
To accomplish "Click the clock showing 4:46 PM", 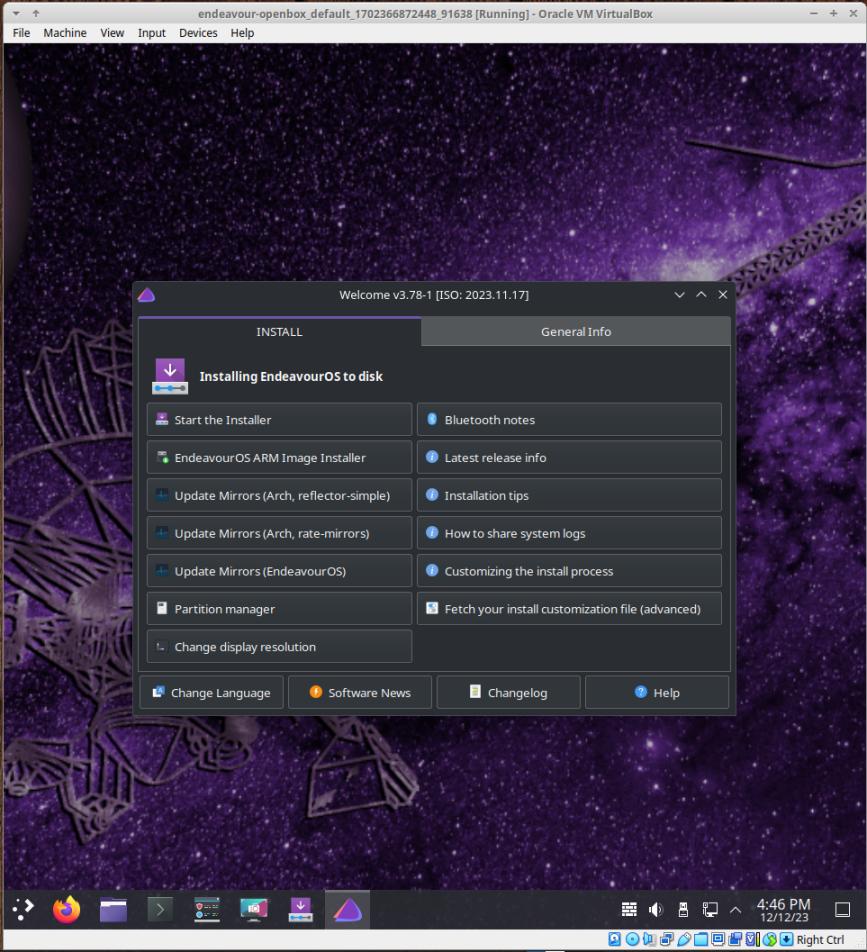I will point(783,910).
